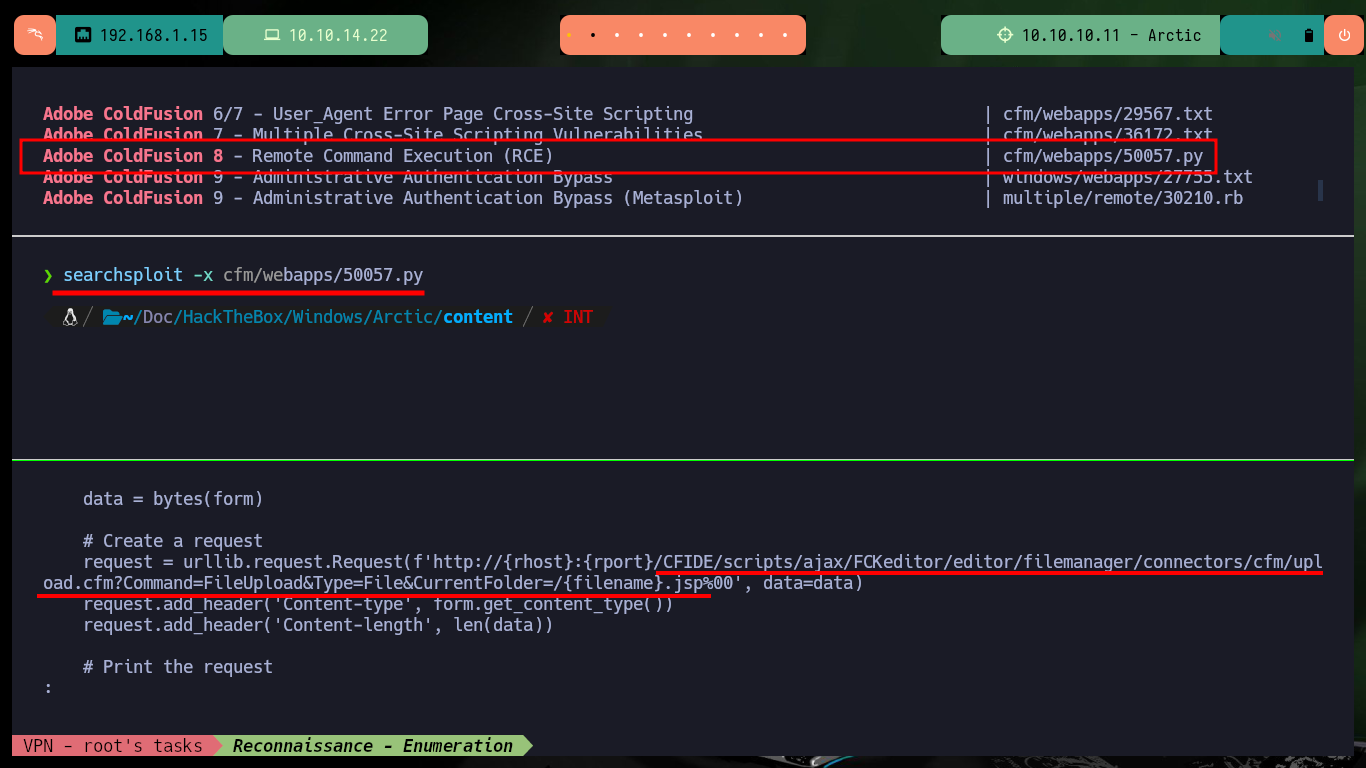Select the active orange workspace dot

click(569, 35)
